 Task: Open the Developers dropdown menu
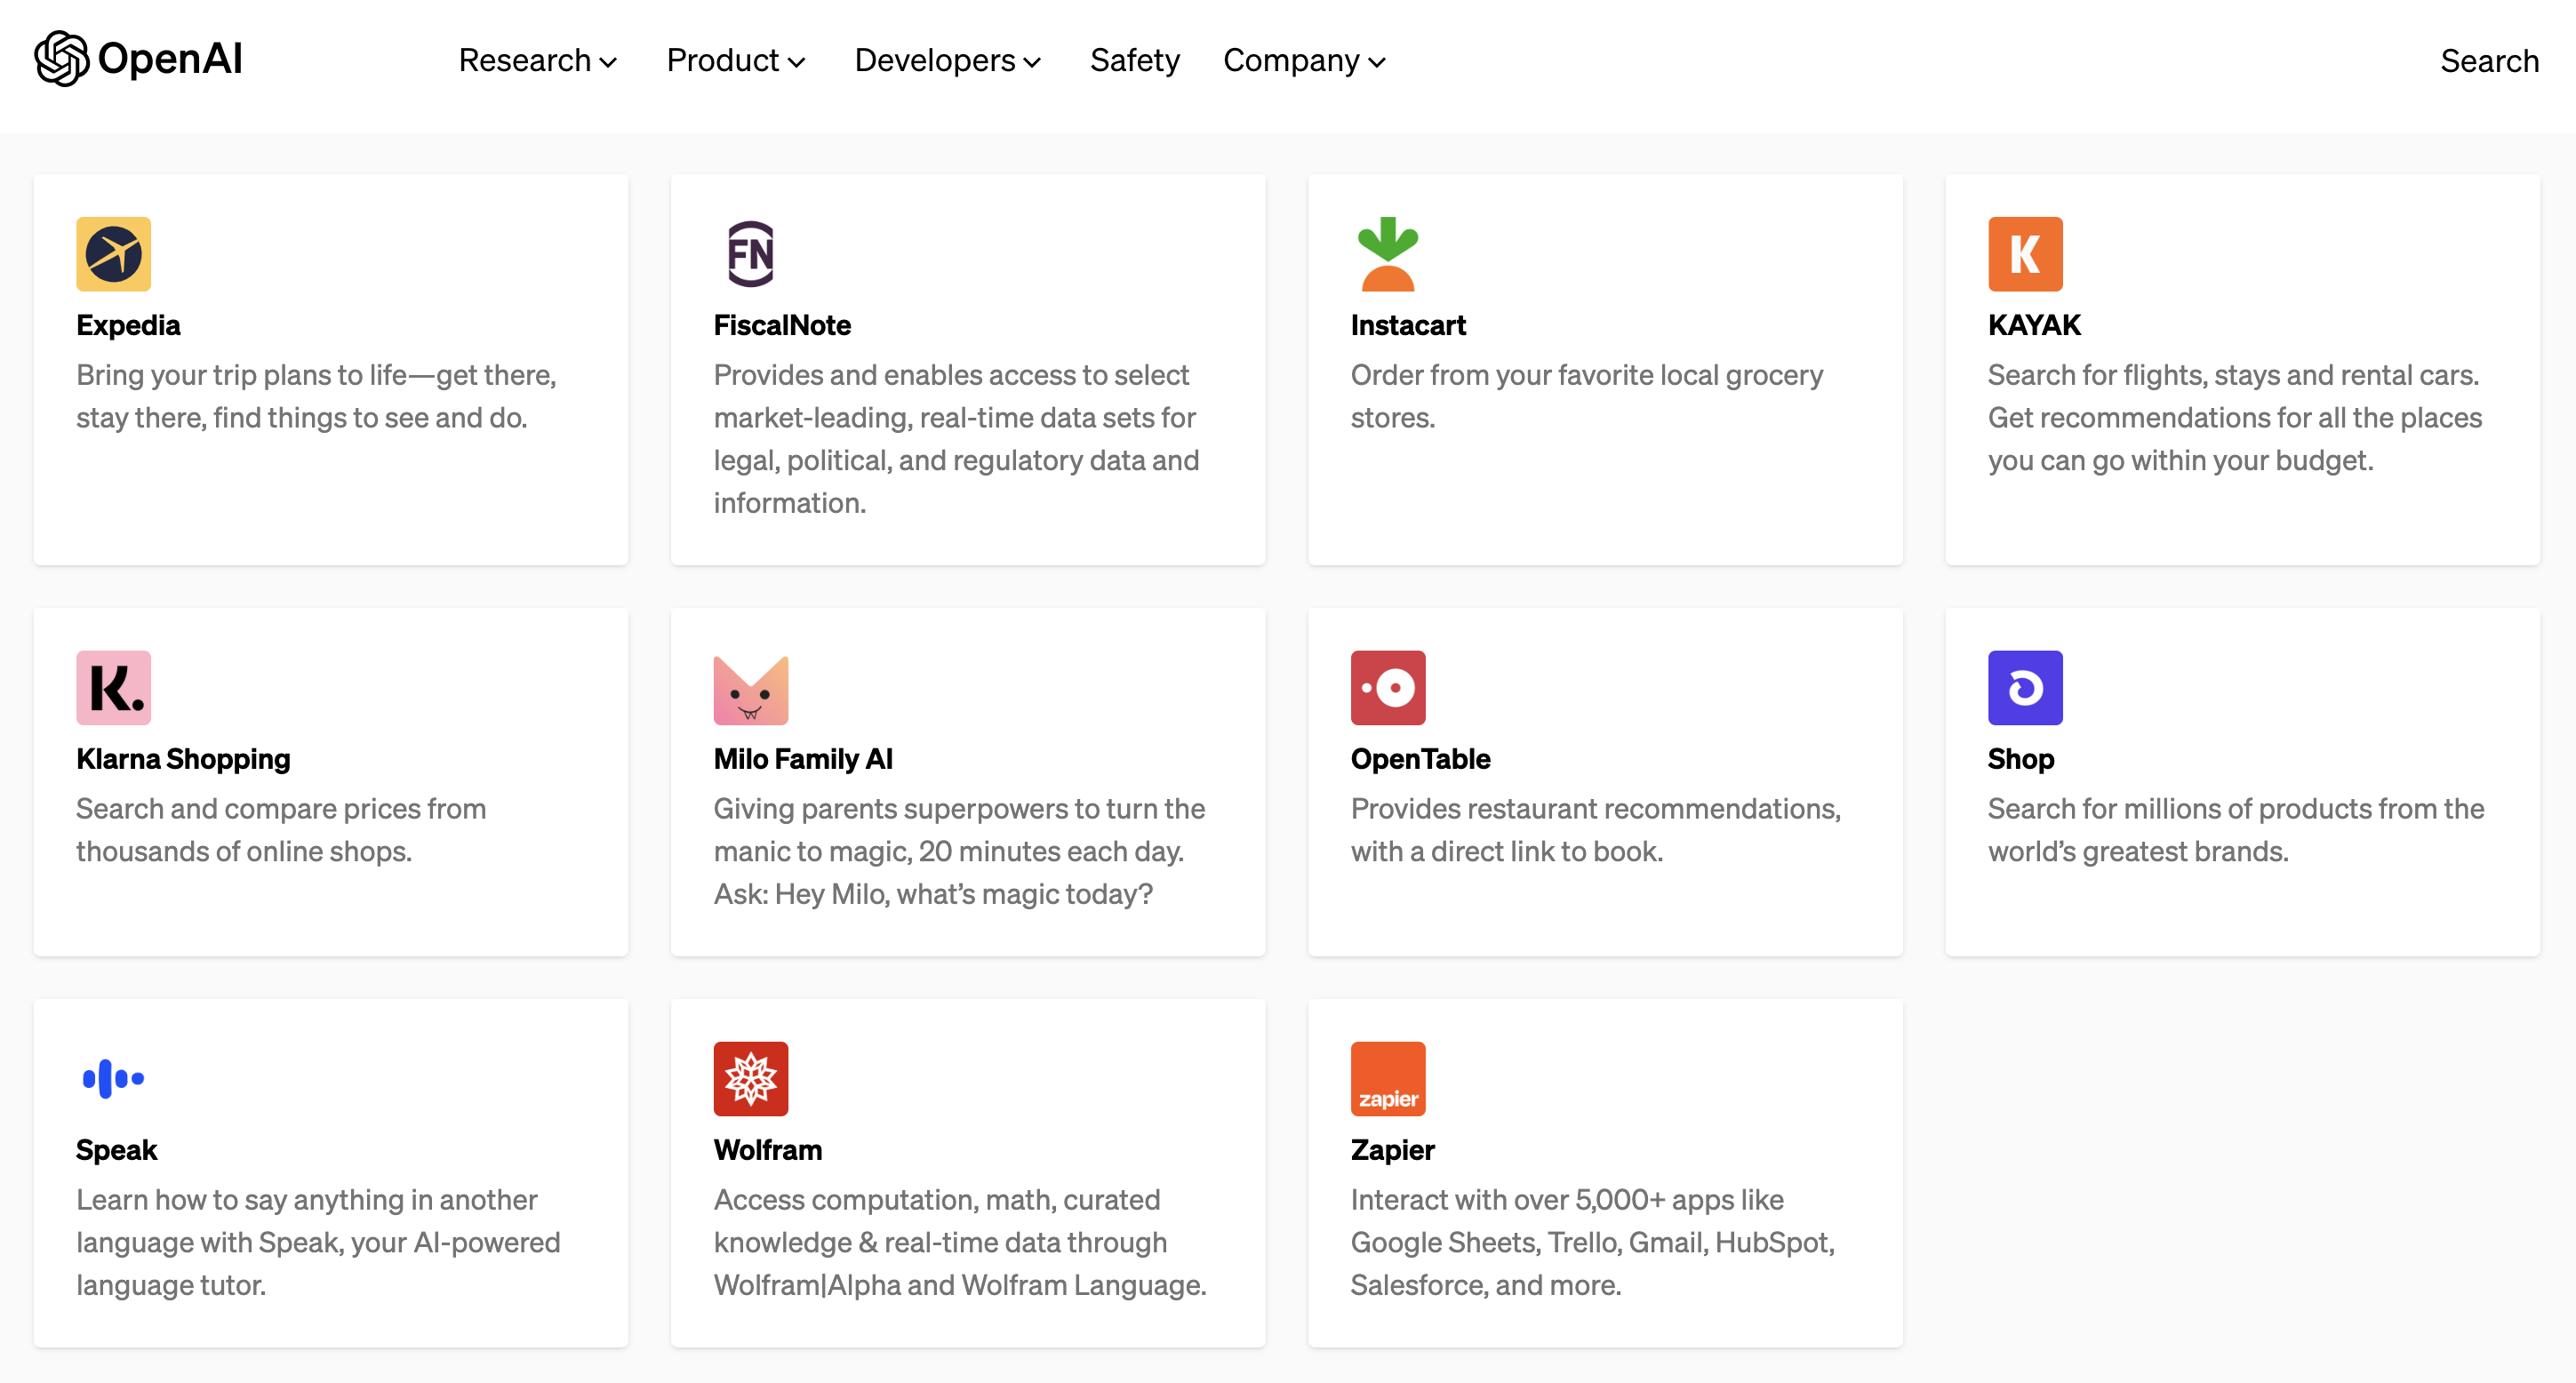(x=948, y=61)
